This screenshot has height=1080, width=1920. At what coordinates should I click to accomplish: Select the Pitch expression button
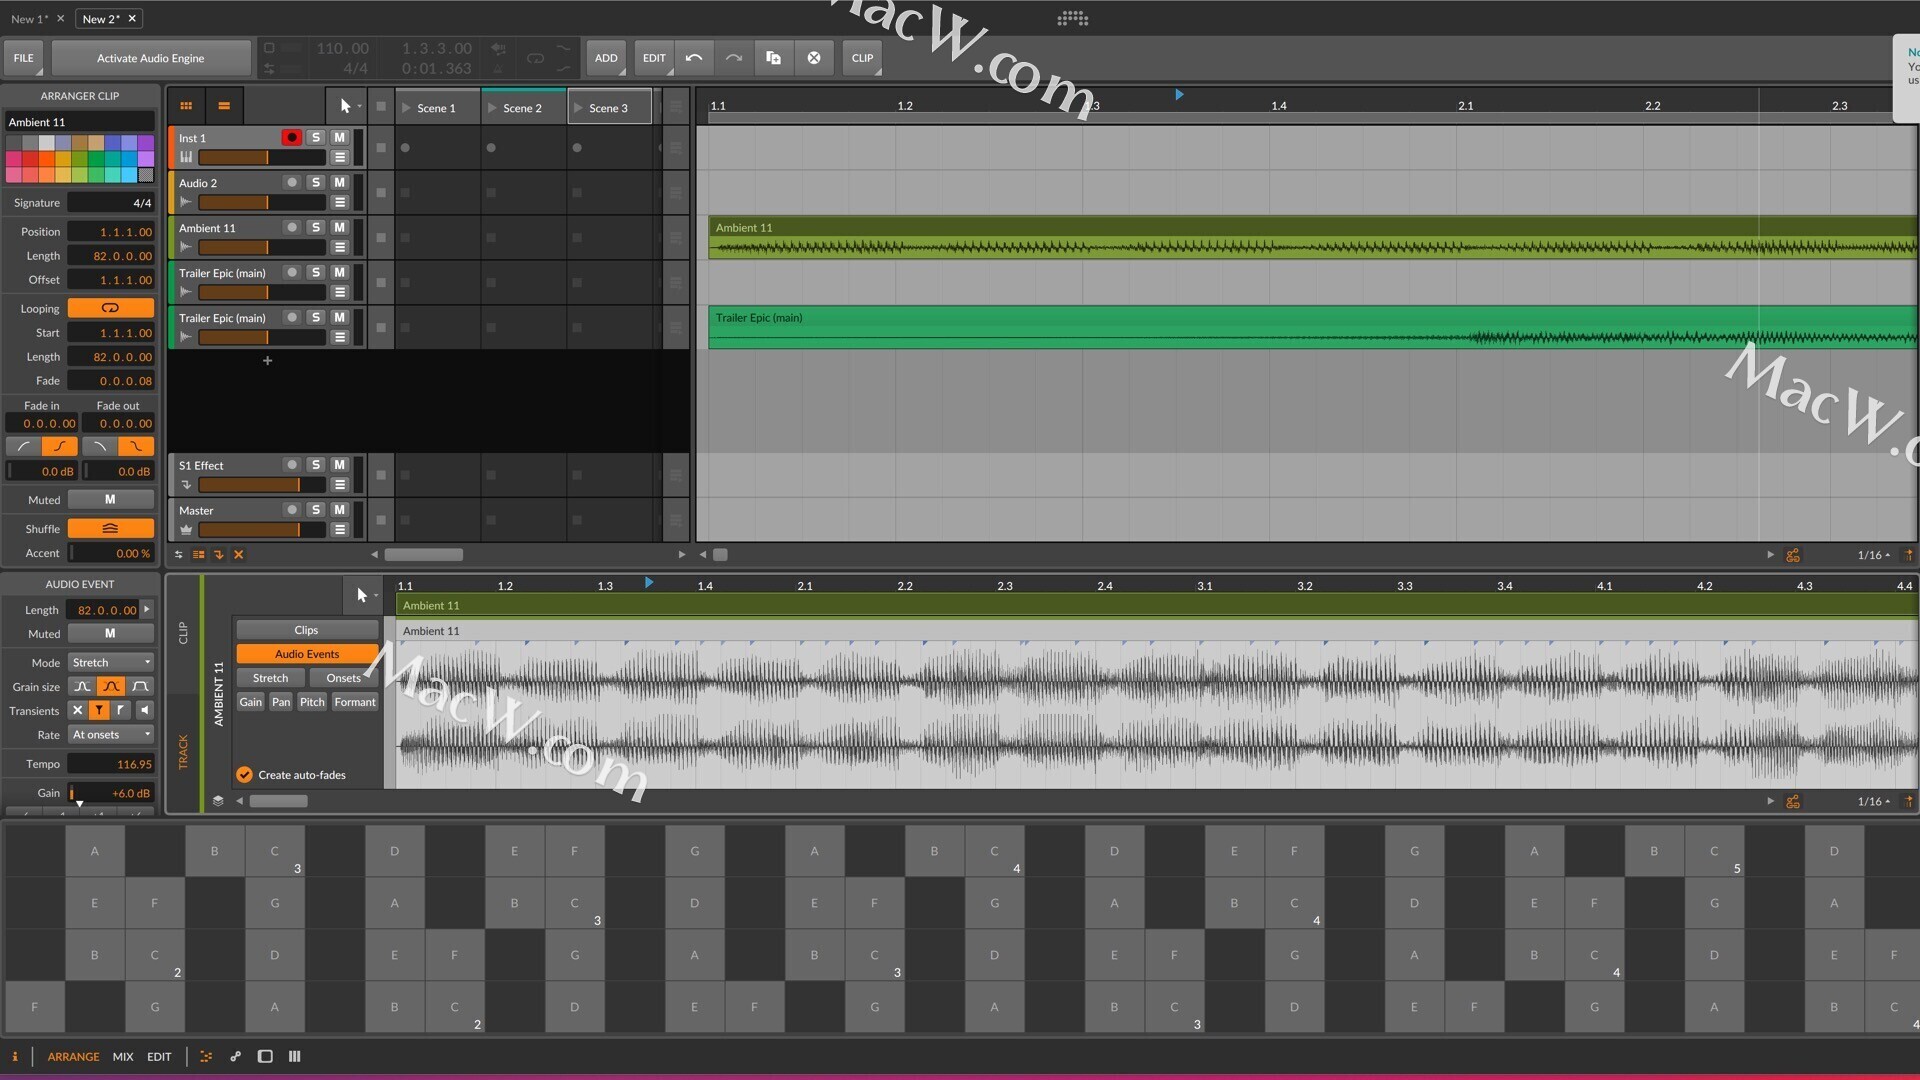[x=312, y=702]
